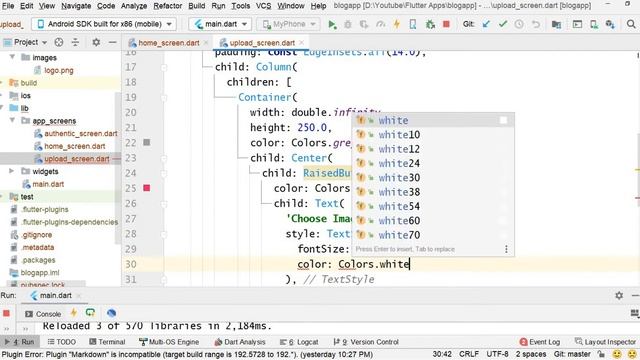The image size is (640, 360).
Task: Trigger Flutter hot reload lightning icon in toolbar
Action: (396, 24)
